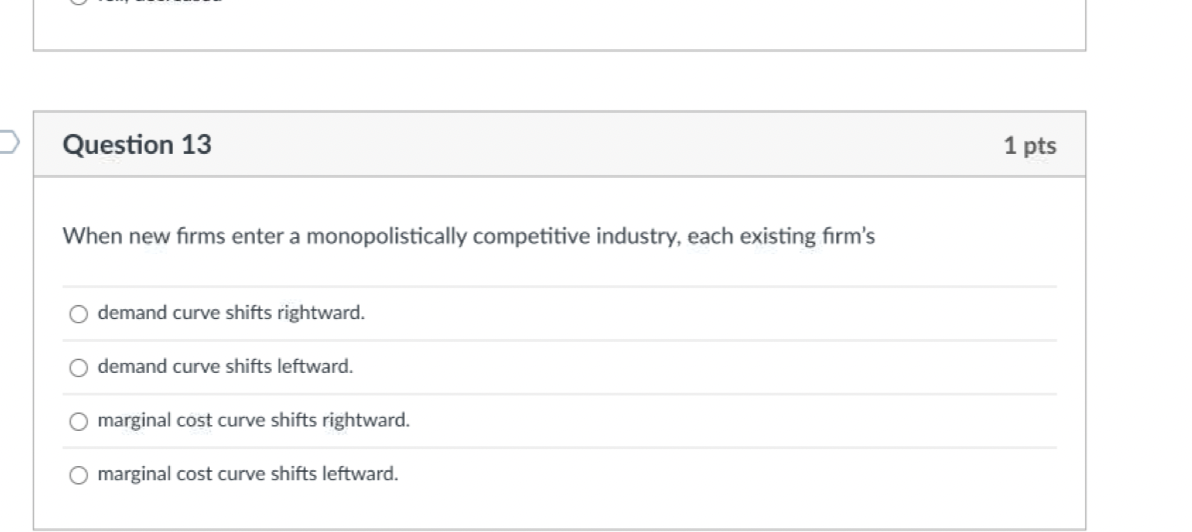Click the Question 13 heading

[x=137, y=144]
